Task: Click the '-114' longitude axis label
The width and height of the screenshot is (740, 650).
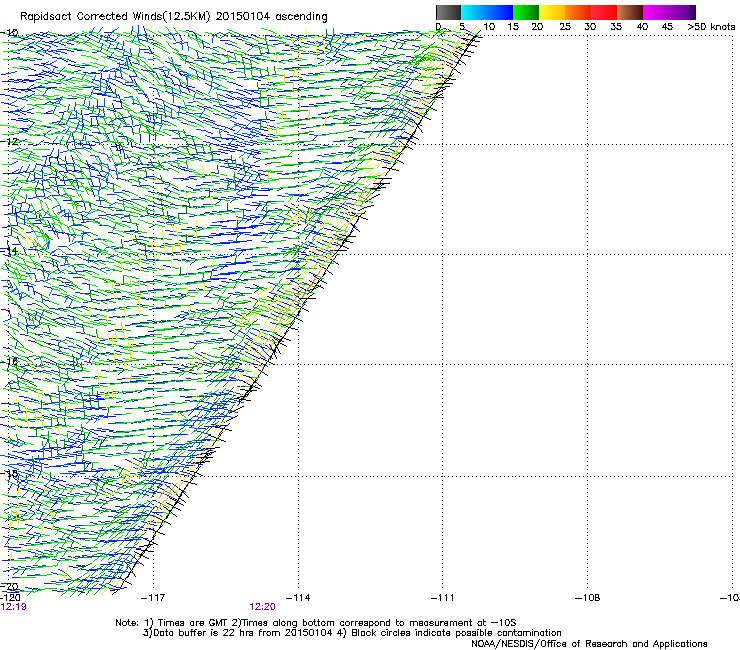Action: point(298,598)
